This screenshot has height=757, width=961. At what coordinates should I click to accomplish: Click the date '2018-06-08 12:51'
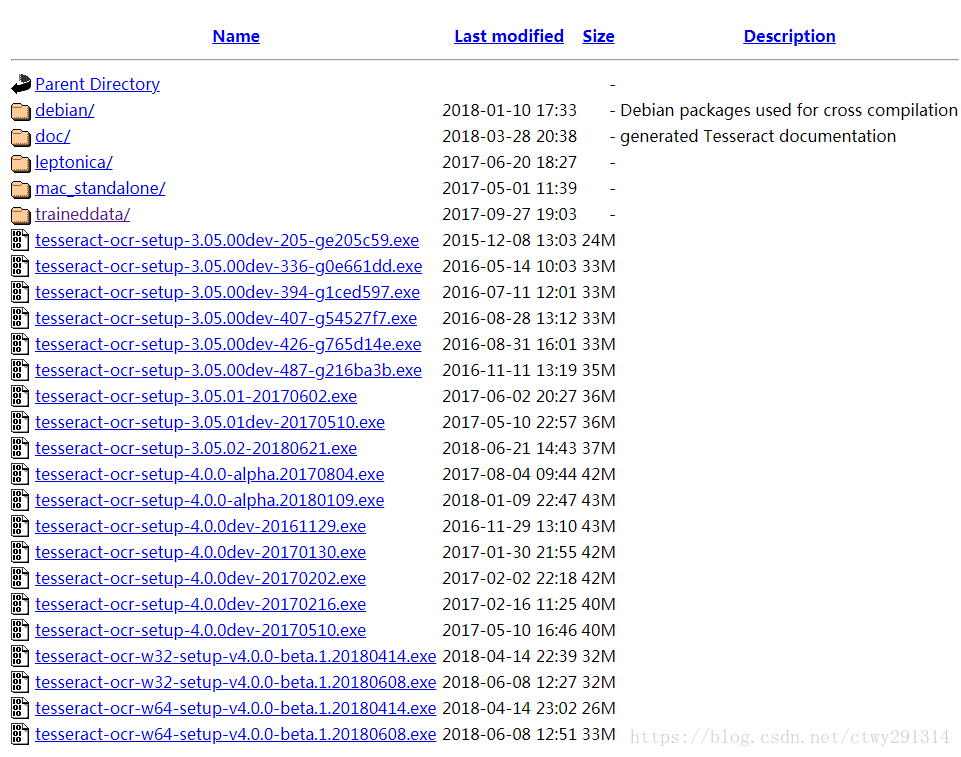tap(509, 734)
